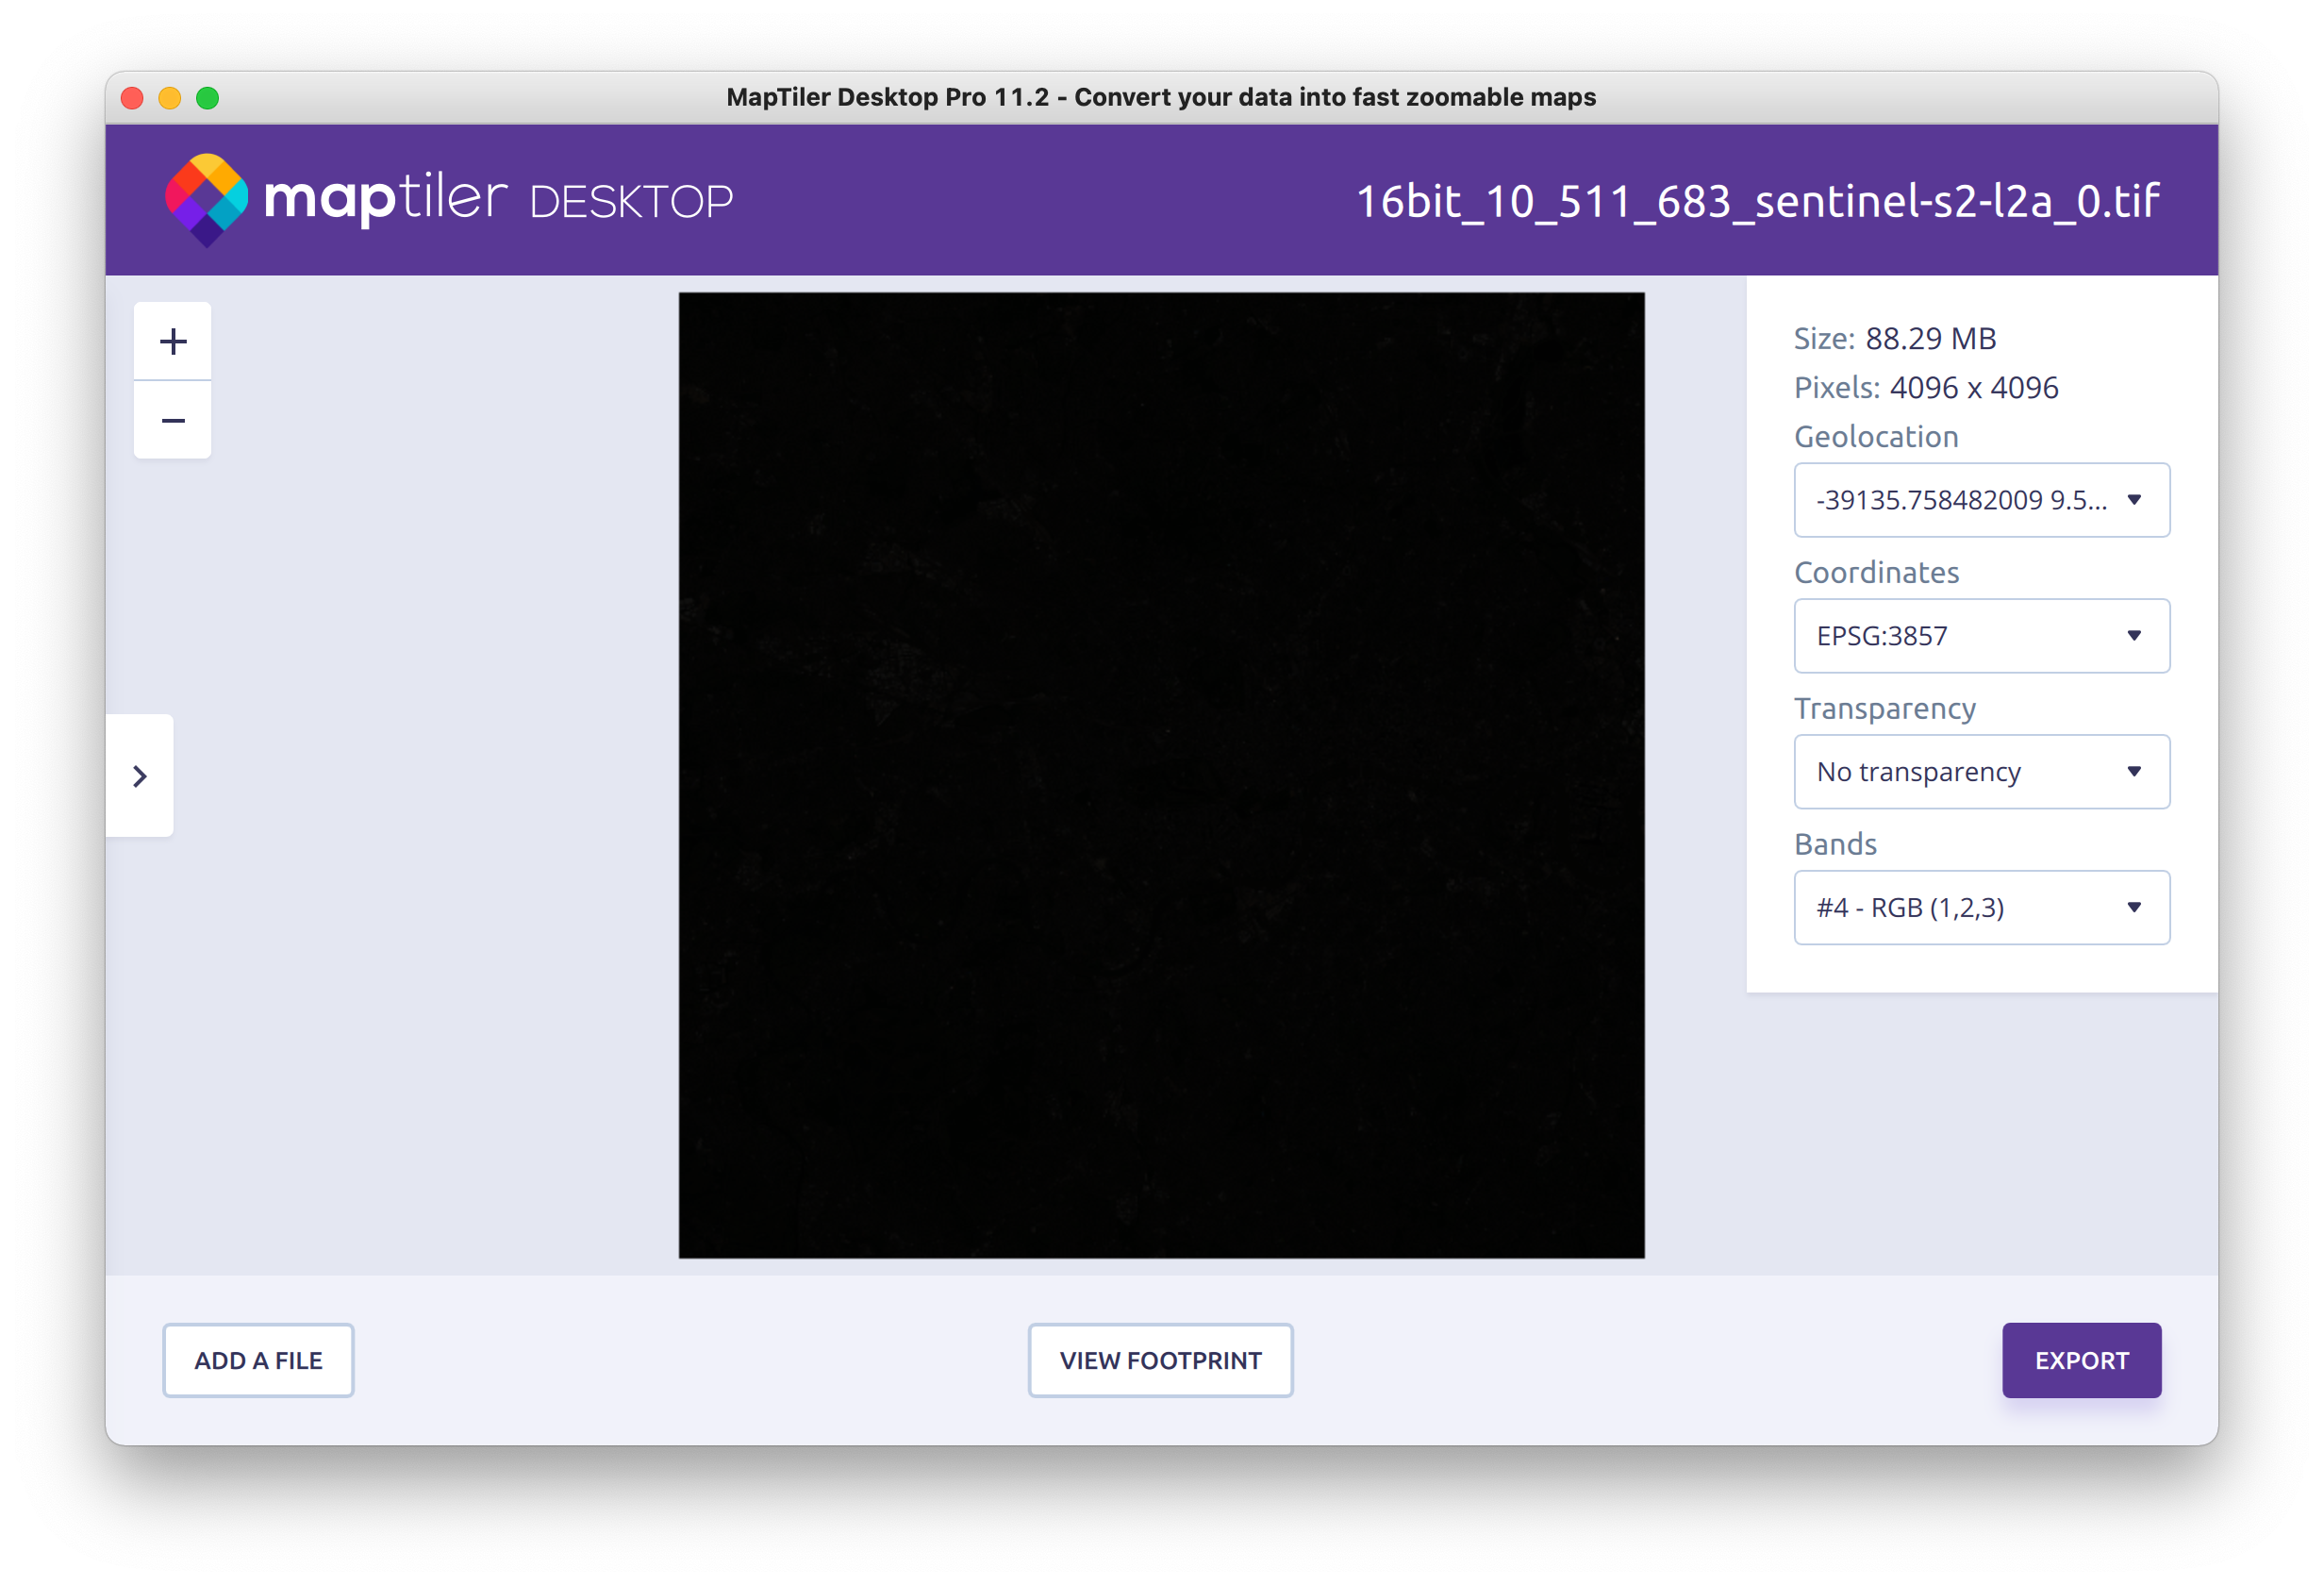The width and height of the screenshot is (2324, 1585).
Task: Click the geolocation value -39135.758482009 field
Action: tap(1960, 500)
